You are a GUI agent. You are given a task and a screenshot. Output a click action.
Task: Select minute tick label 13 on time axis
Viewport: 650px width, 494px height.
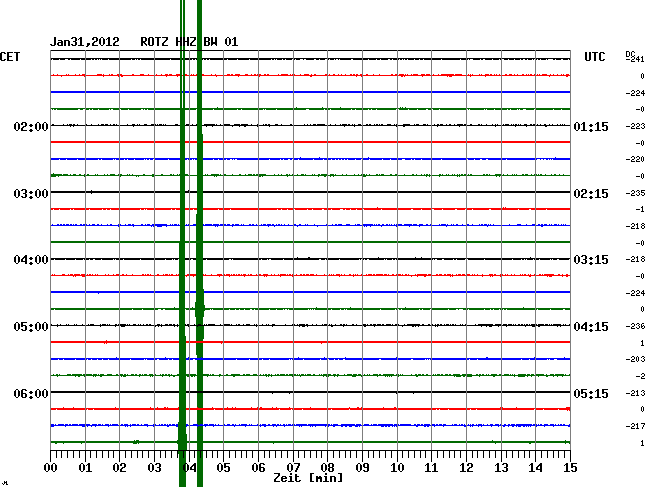coord(501,467)
